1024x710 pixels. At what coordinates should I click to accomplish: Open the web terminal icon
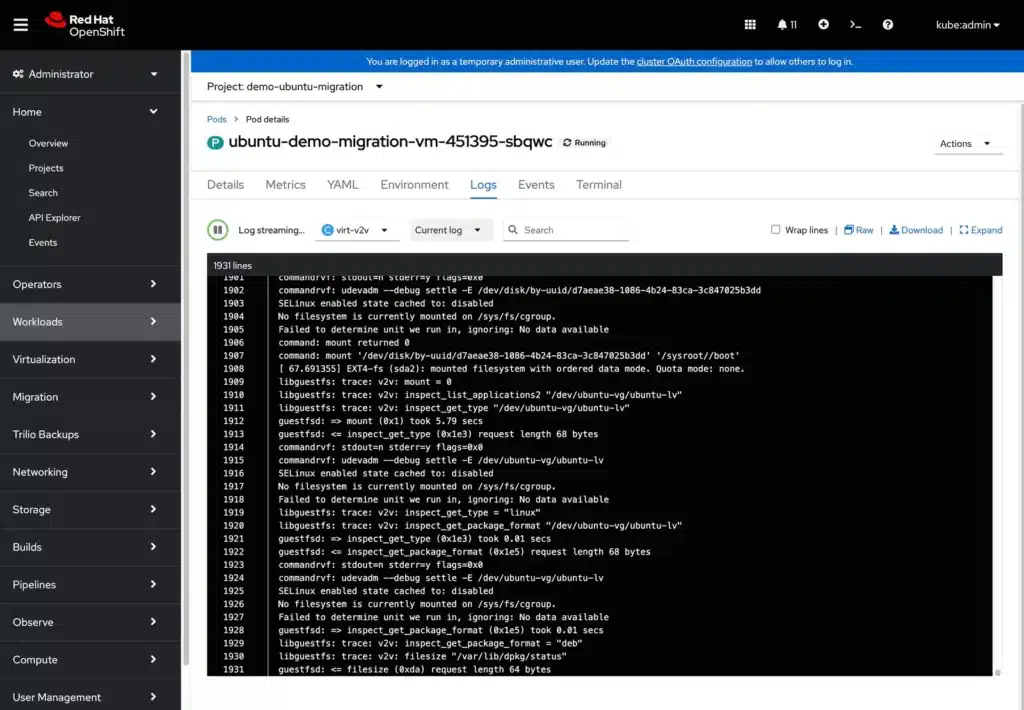click(855, 24)
